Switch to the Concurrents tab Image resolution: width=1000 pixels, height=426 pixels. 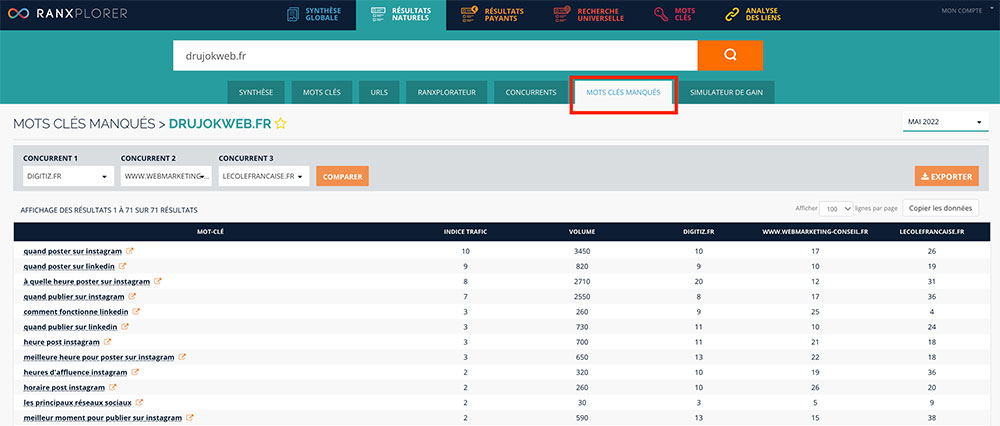531,92
